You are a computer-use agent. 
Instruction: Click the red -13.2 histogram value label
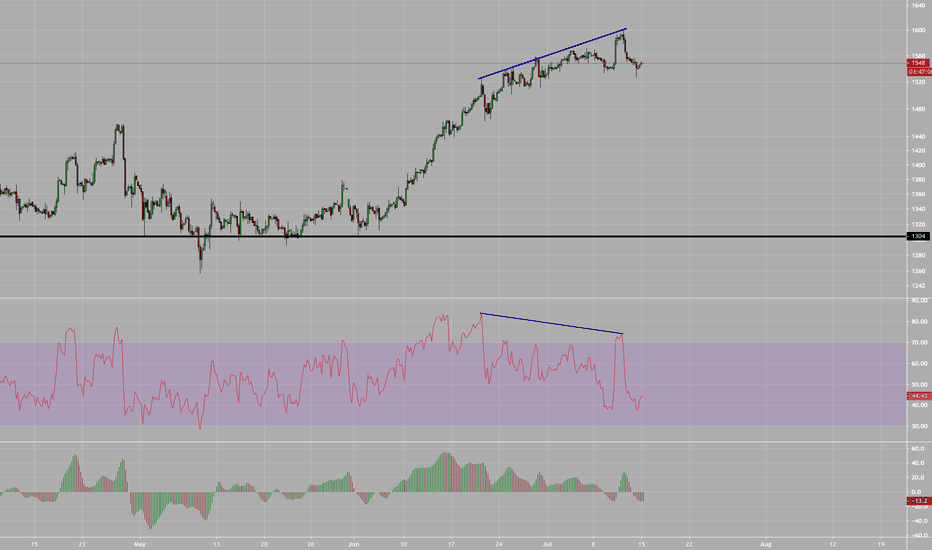tap(919, 501)
